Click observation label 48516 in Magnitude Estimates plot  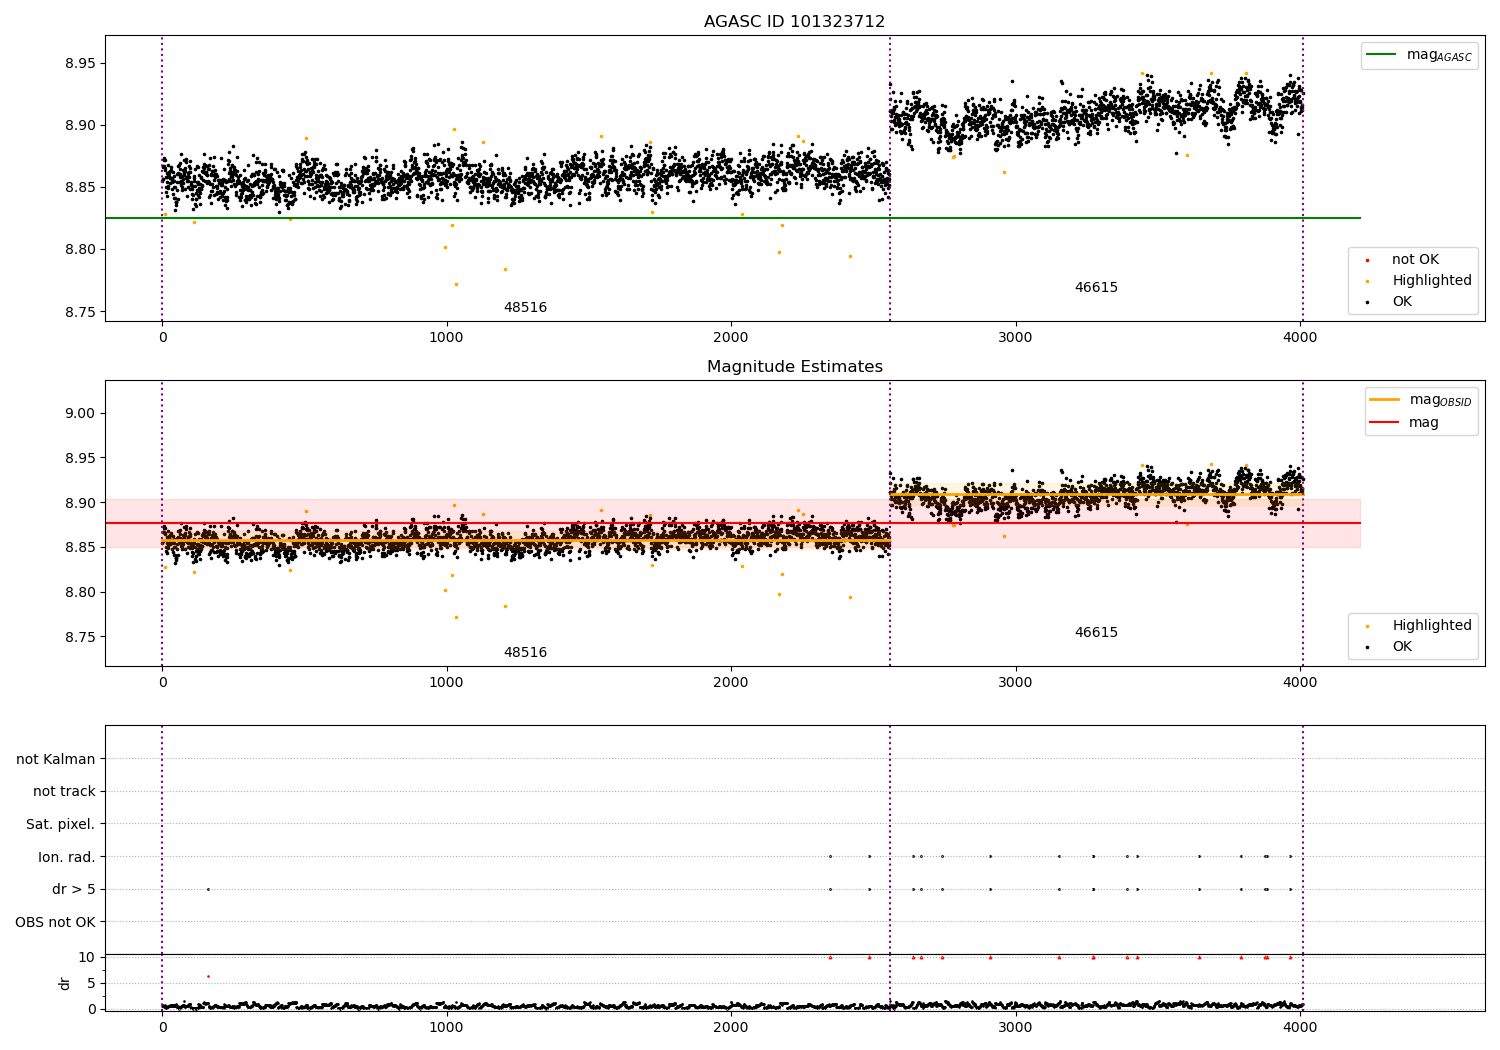point(525,653)
